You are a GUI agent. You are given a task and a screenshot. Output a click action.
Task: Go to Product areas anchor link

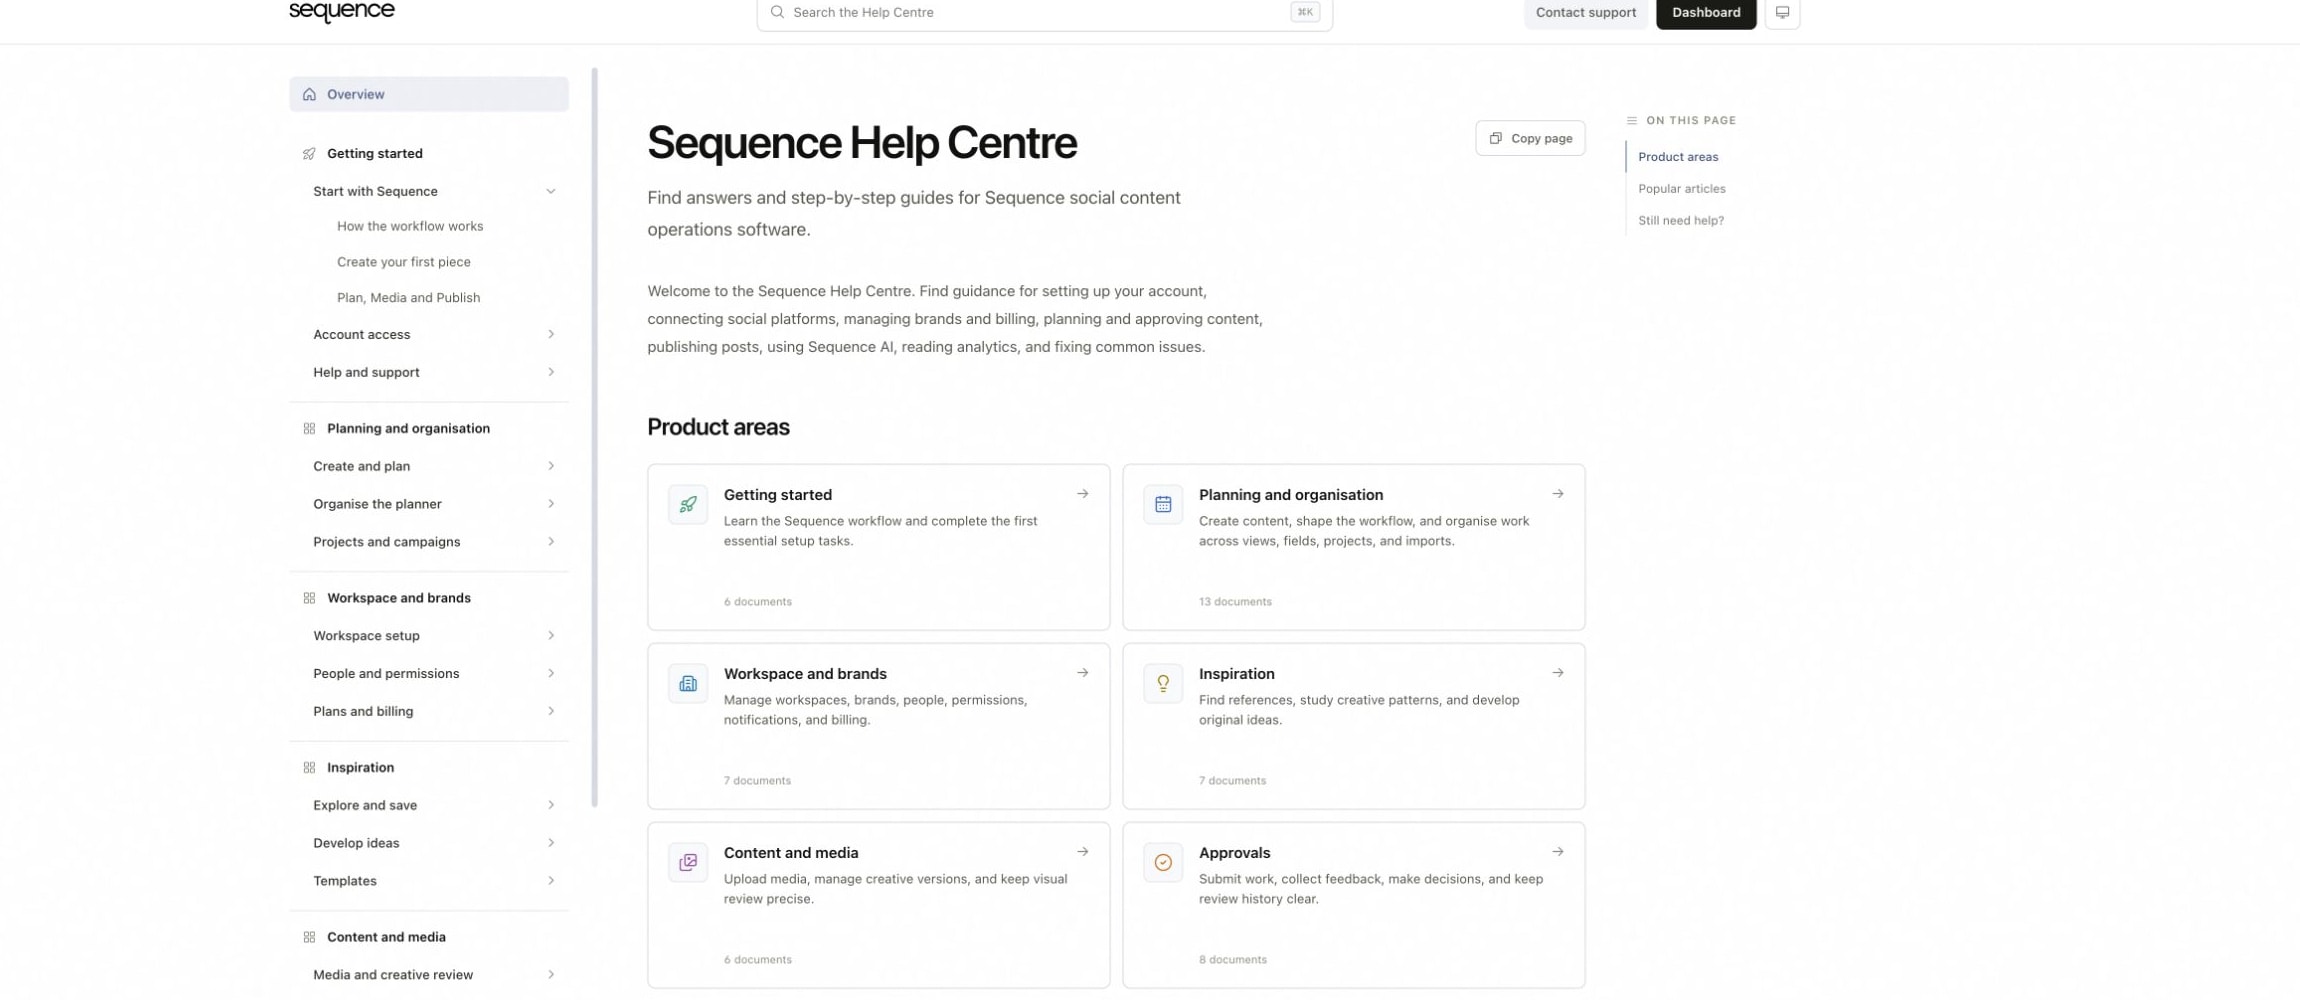(x=1678, y=157)
